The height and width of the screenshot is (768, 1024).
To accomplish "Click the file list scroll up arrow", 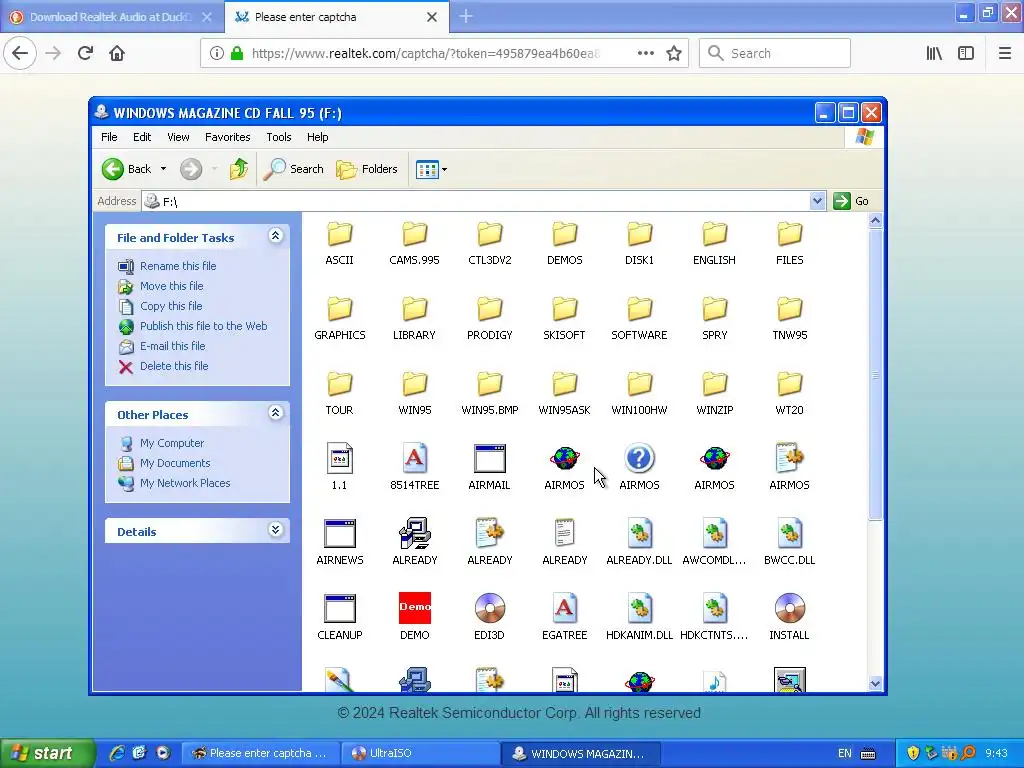I will click(875, 221).
